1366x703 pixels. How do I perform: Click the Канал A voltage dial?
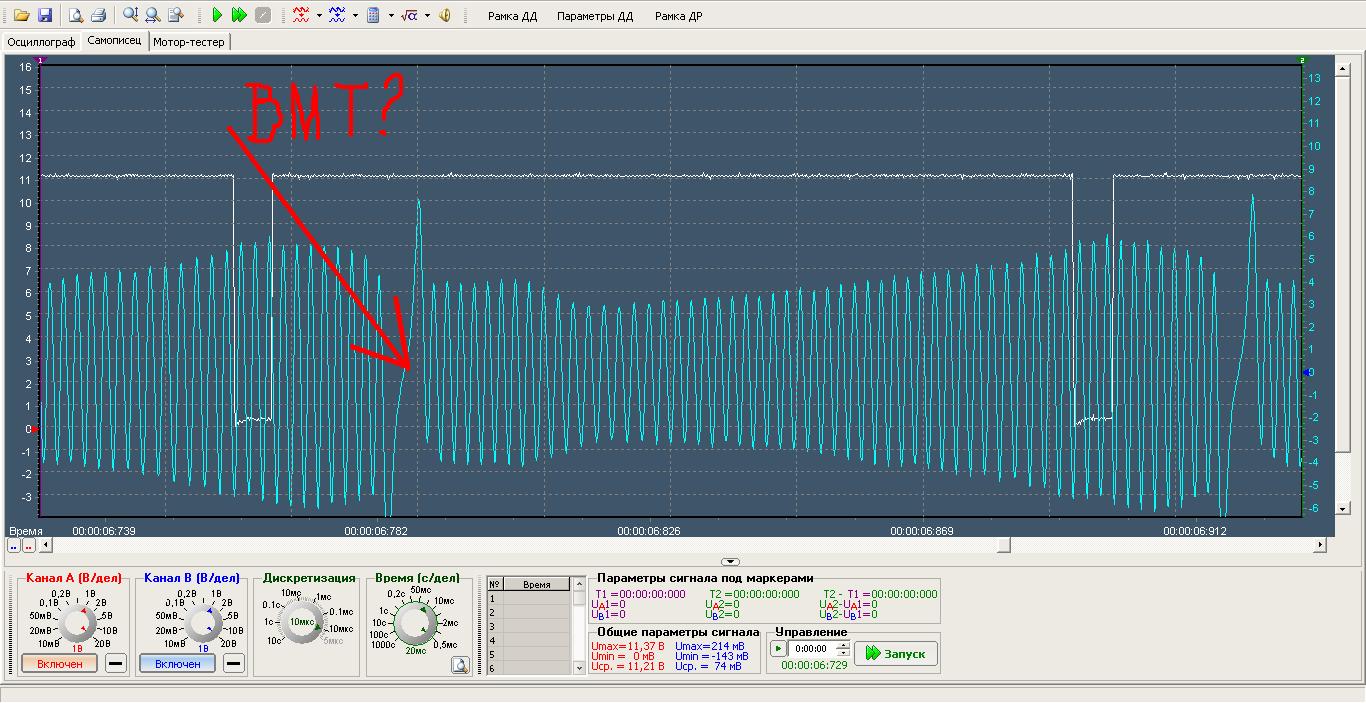(x=75, y=623)
